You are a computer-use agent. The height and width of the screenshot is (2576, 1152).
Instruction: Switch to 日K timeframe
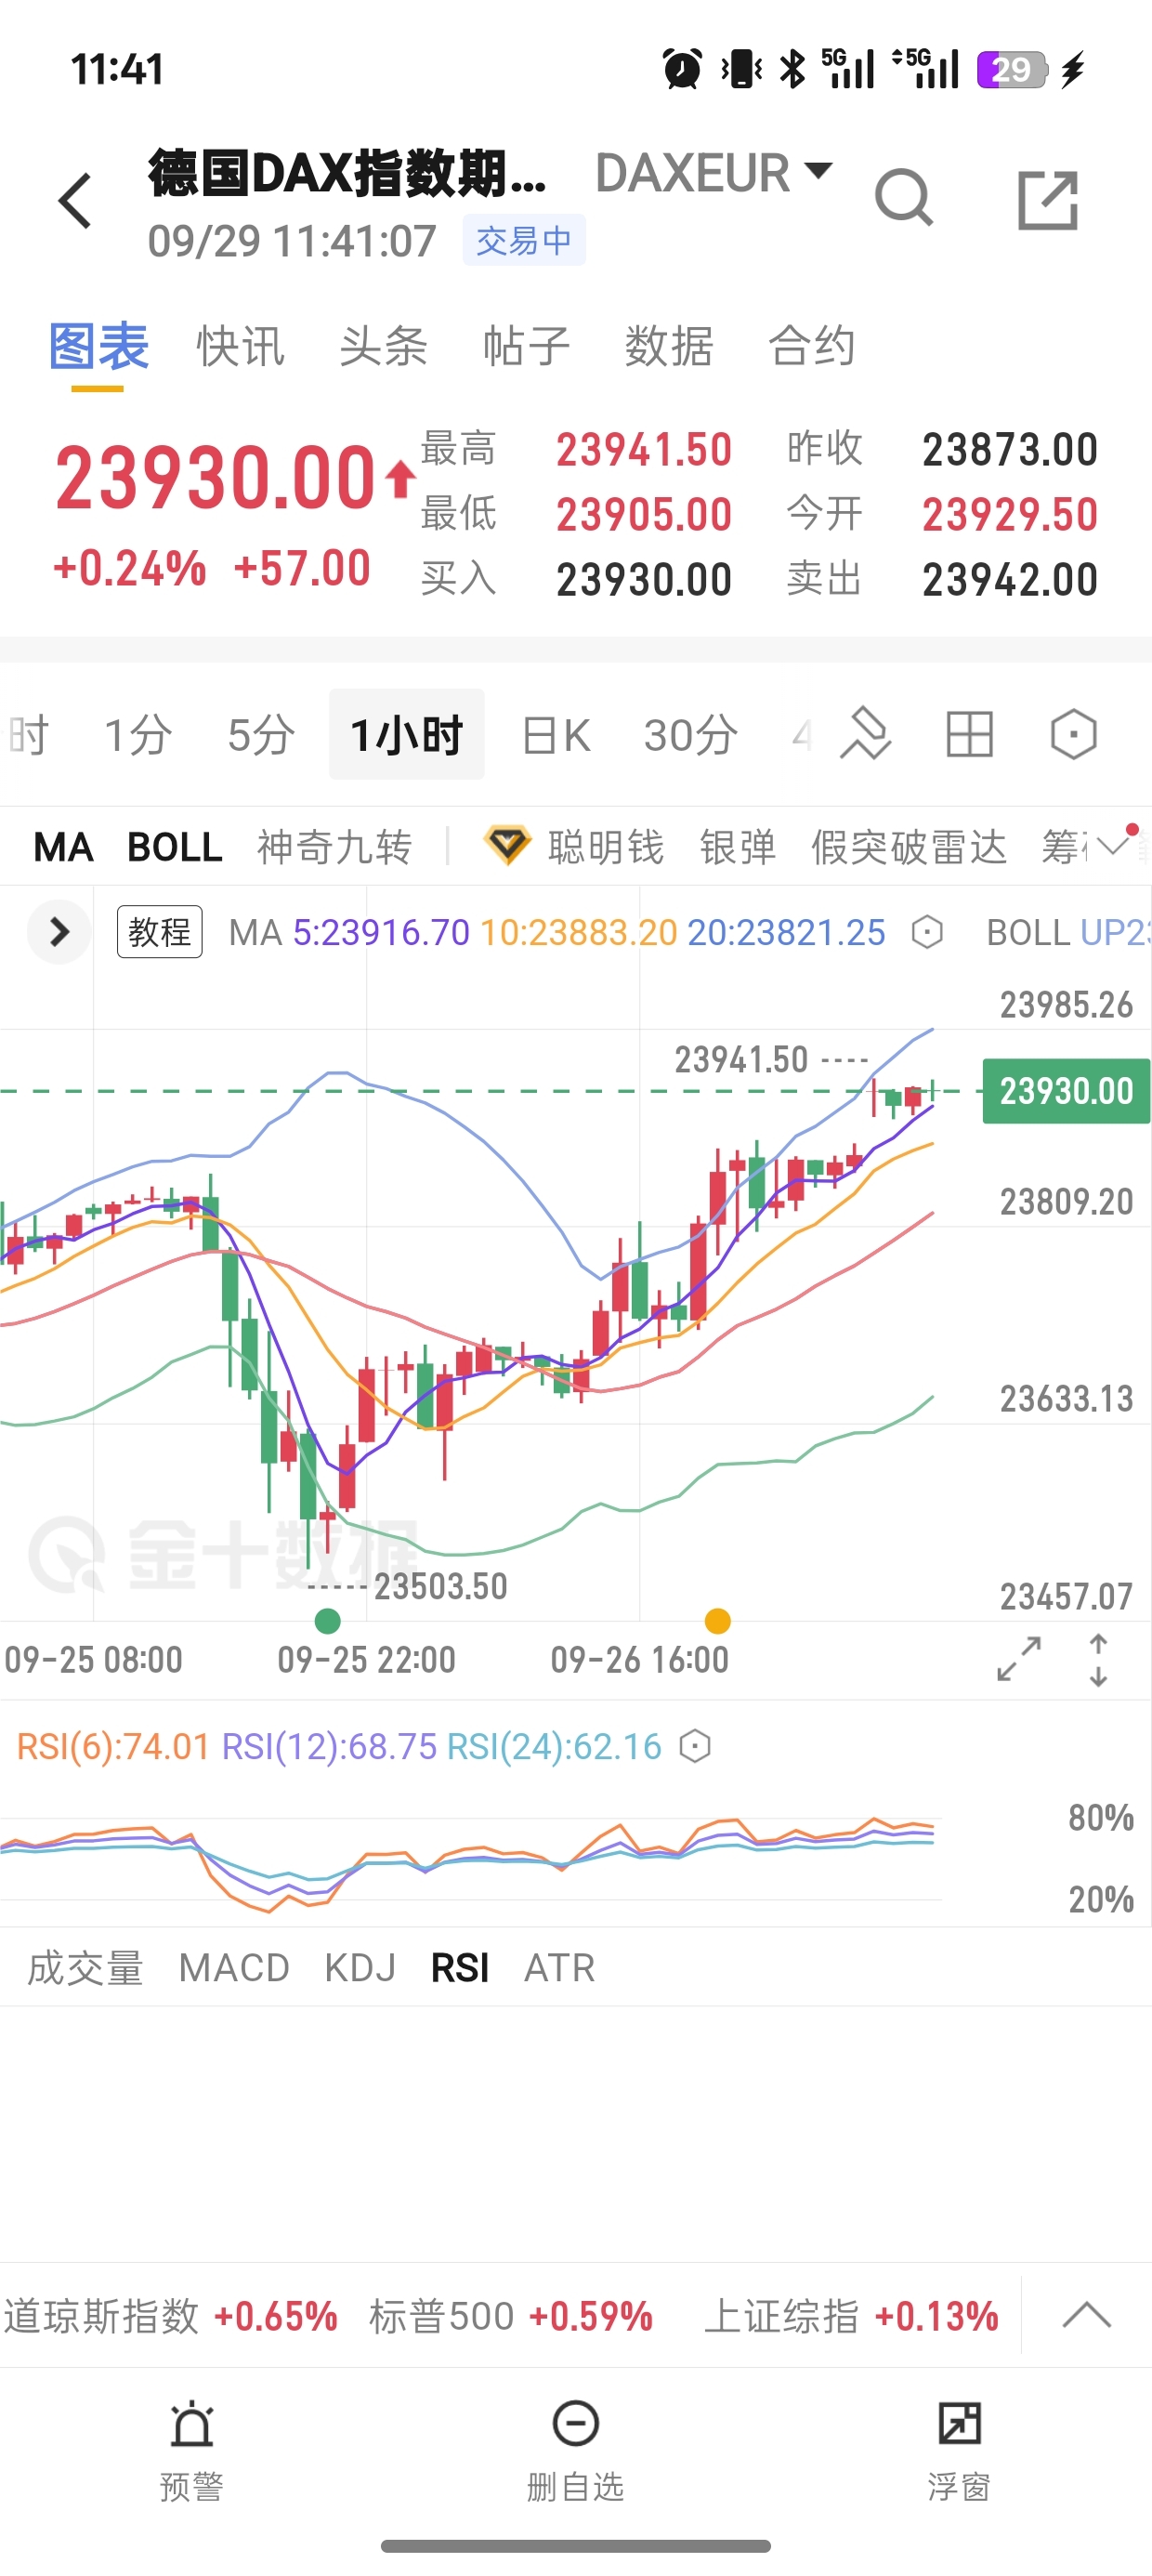(556, 735)
